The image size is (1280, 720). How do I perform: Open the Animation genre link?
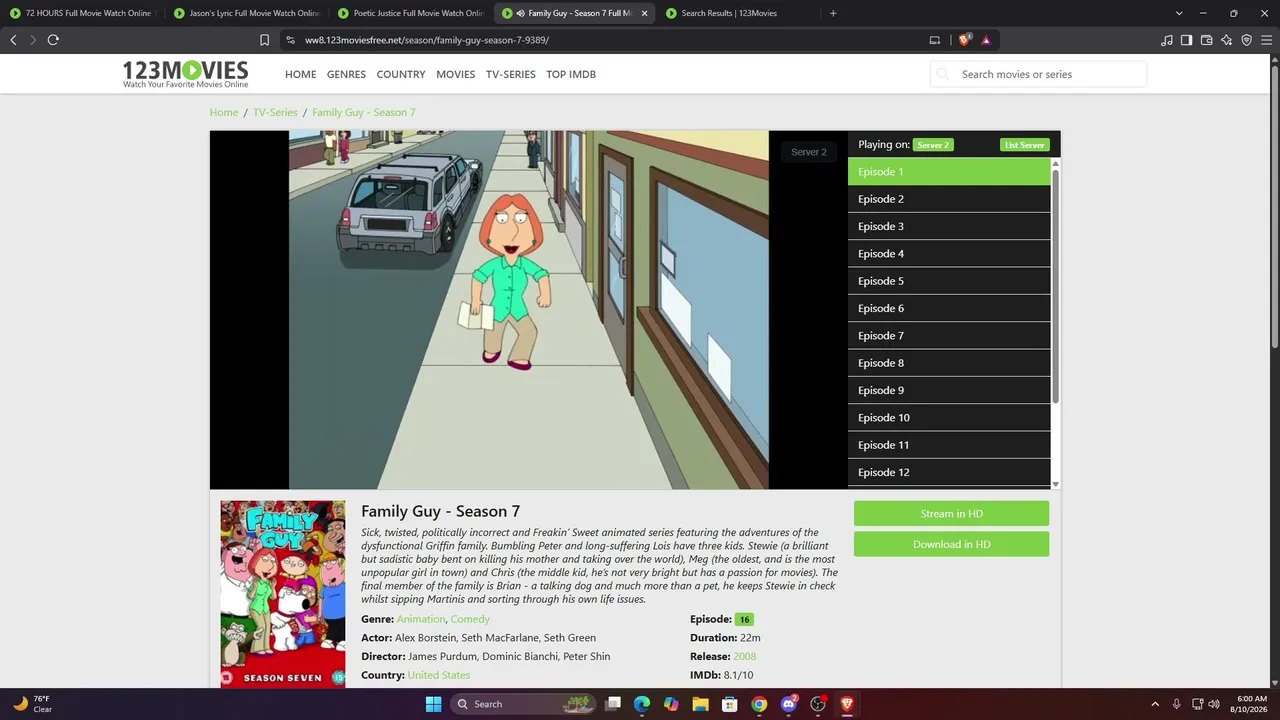[x=421, y=619]
